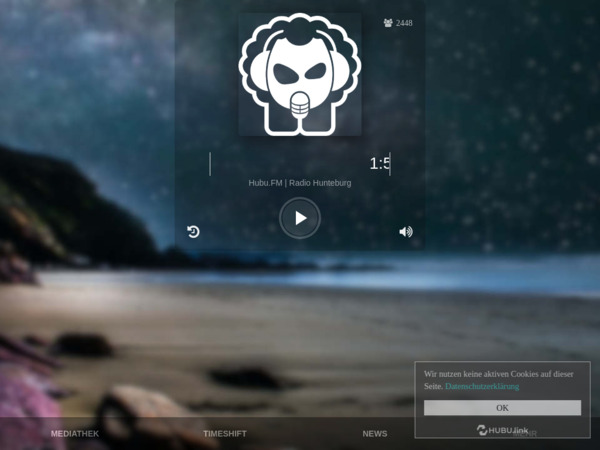Open the Datenschutzerklärung link
Screen dimensions: 600x450
482,386
